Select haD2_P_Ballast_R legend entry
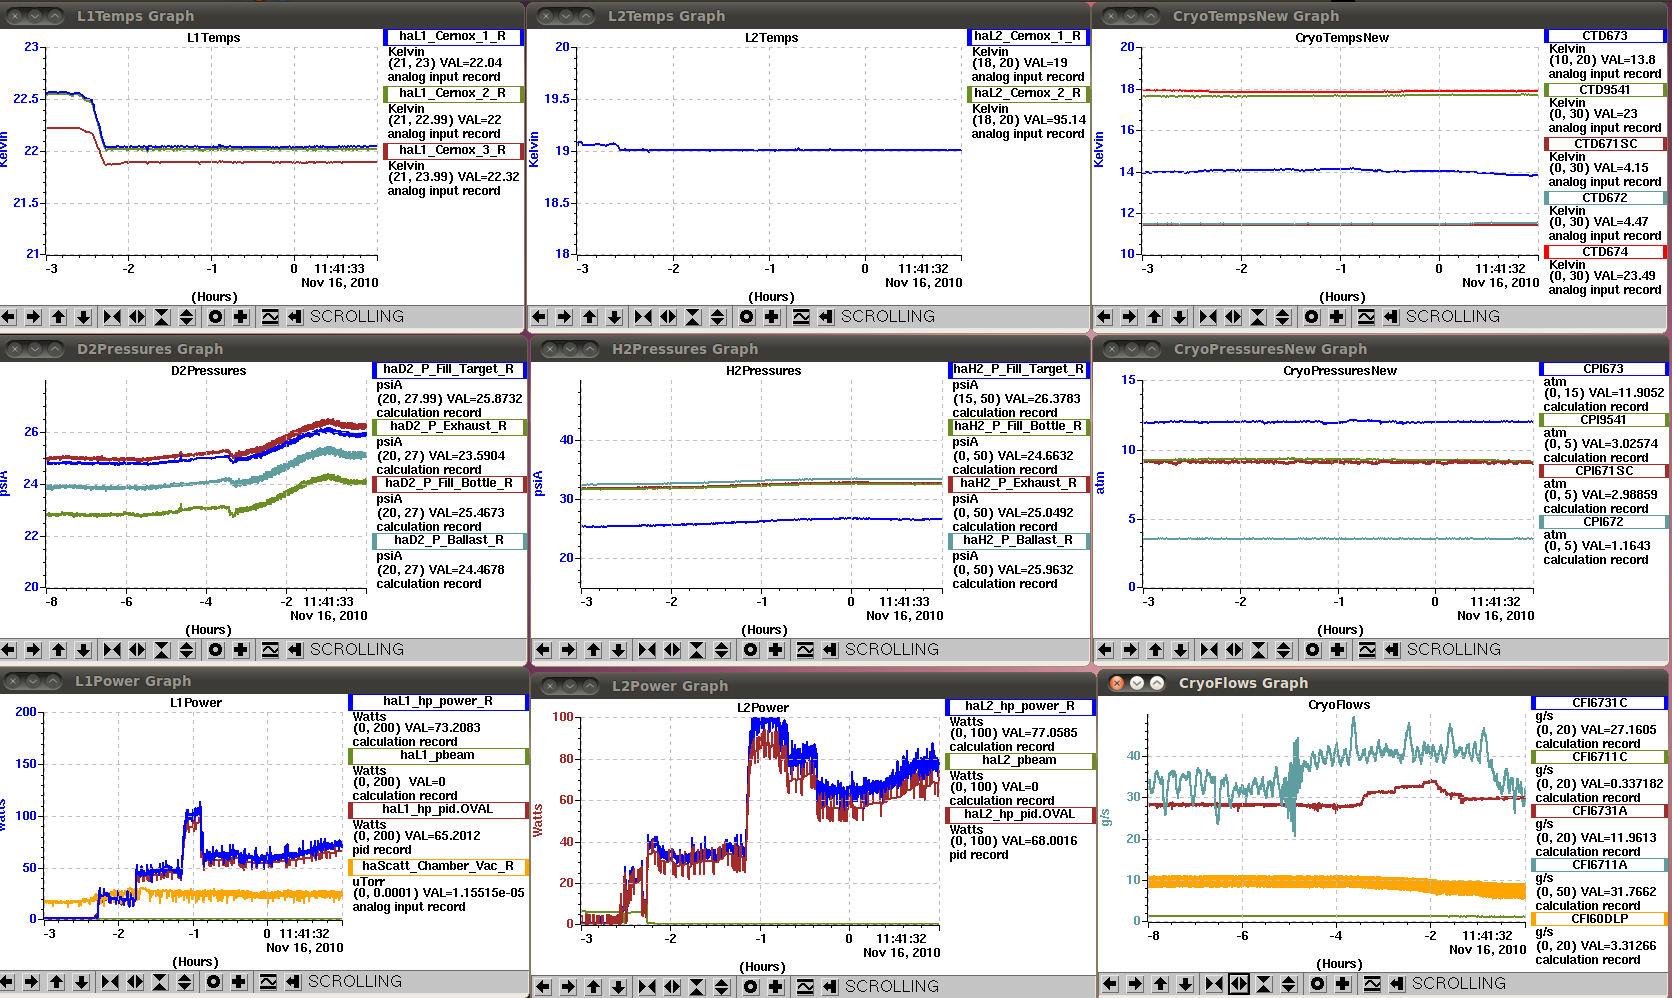 pyautogui.click(x=449, y=540)
